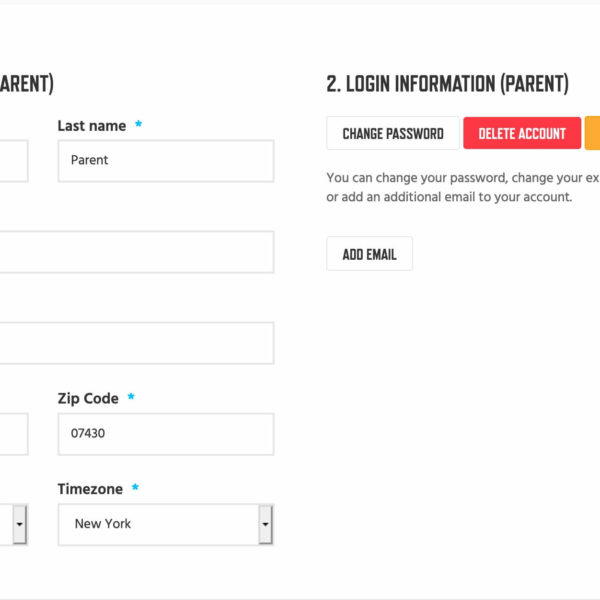This screenshot has width=600, height=600.
Task: Open the Timezone dropdown showing New York
Action: click(166, 525)
